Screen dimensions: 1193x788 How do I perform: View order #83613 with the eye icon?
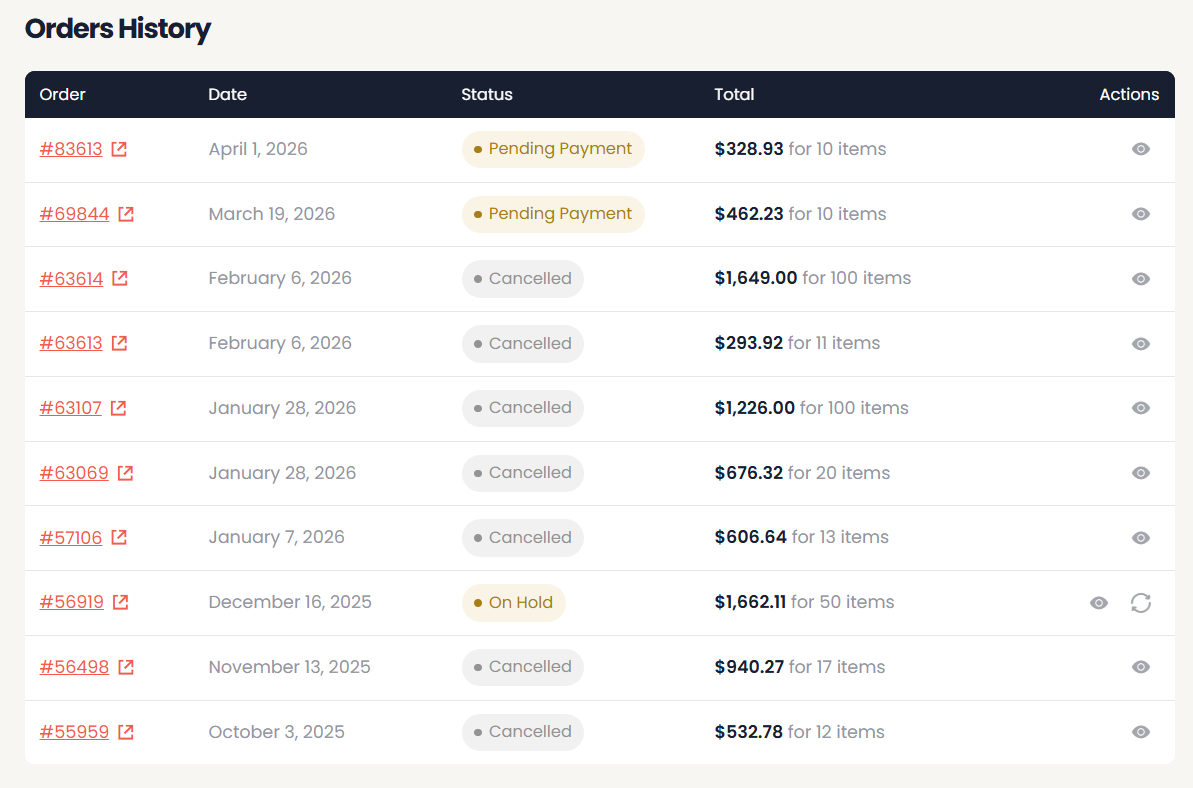click(1141, 149)
